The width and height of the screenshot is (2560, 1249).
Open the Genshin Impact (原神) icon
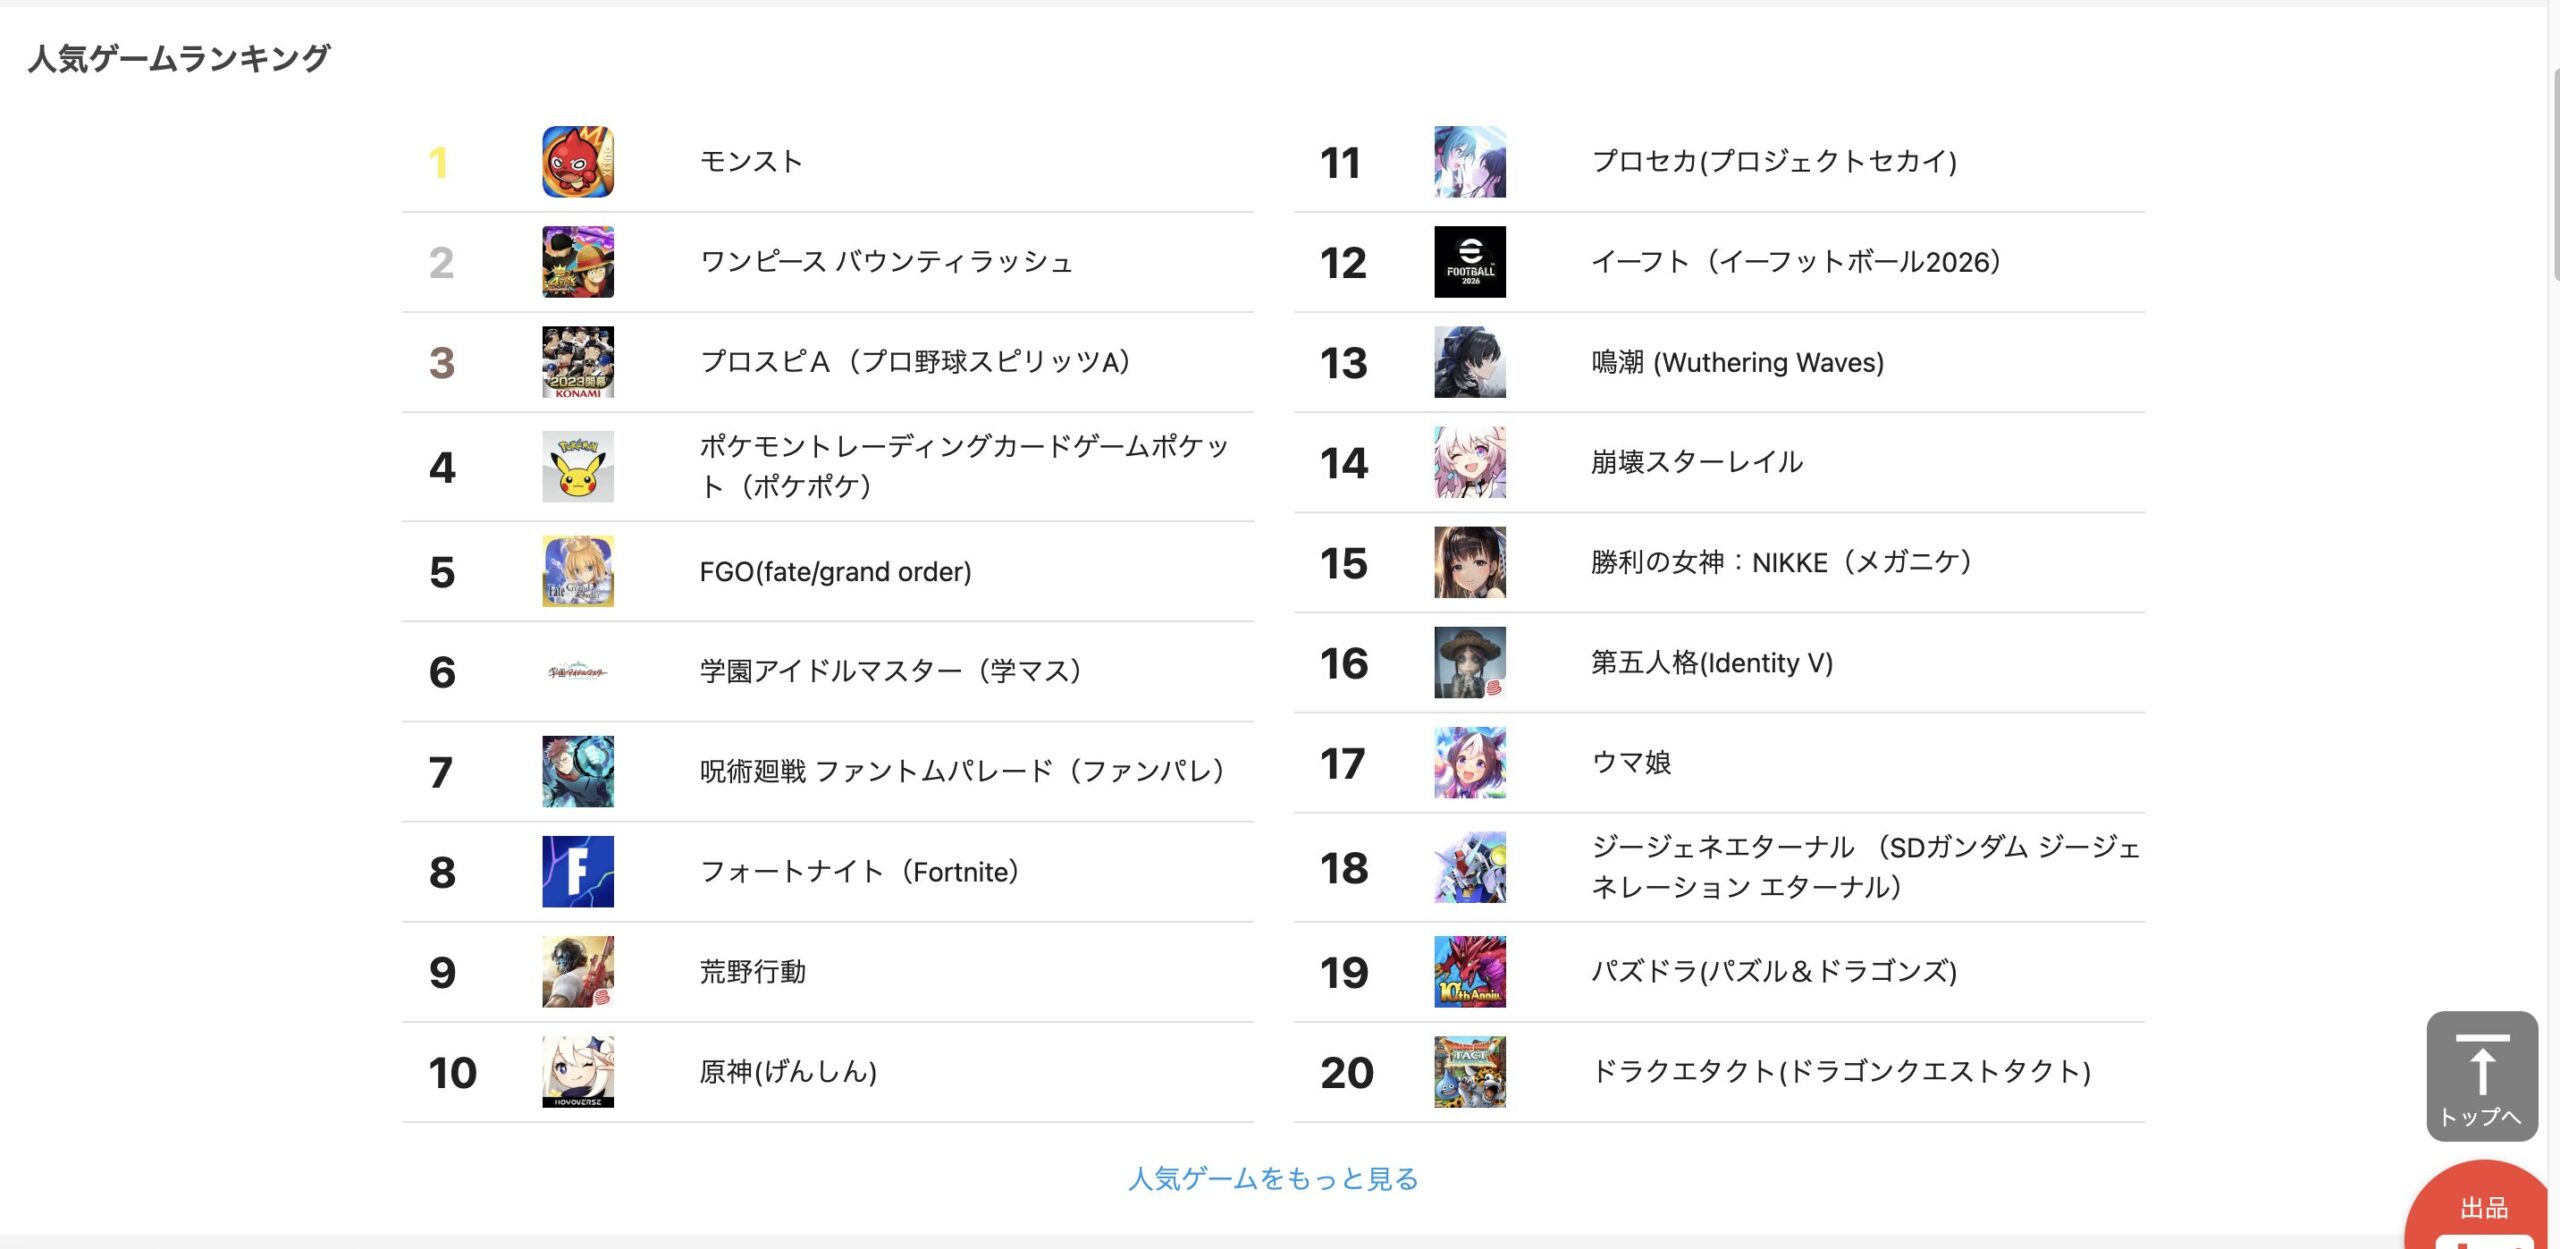pos(577,1072)
